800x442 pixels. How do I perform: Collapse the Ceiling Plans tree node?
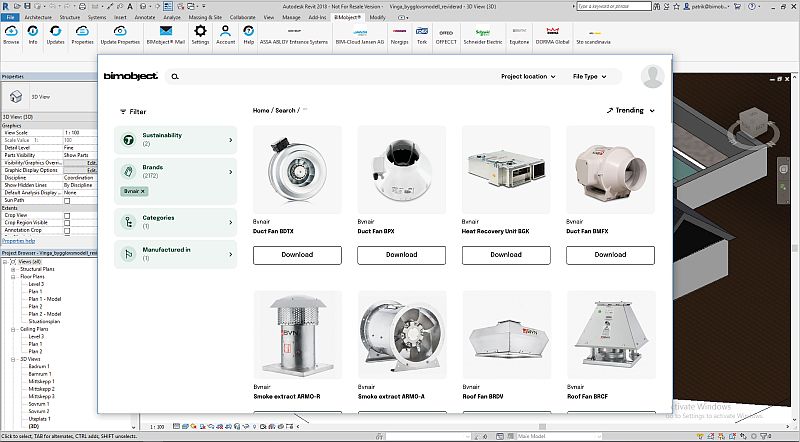pos(13,329)
